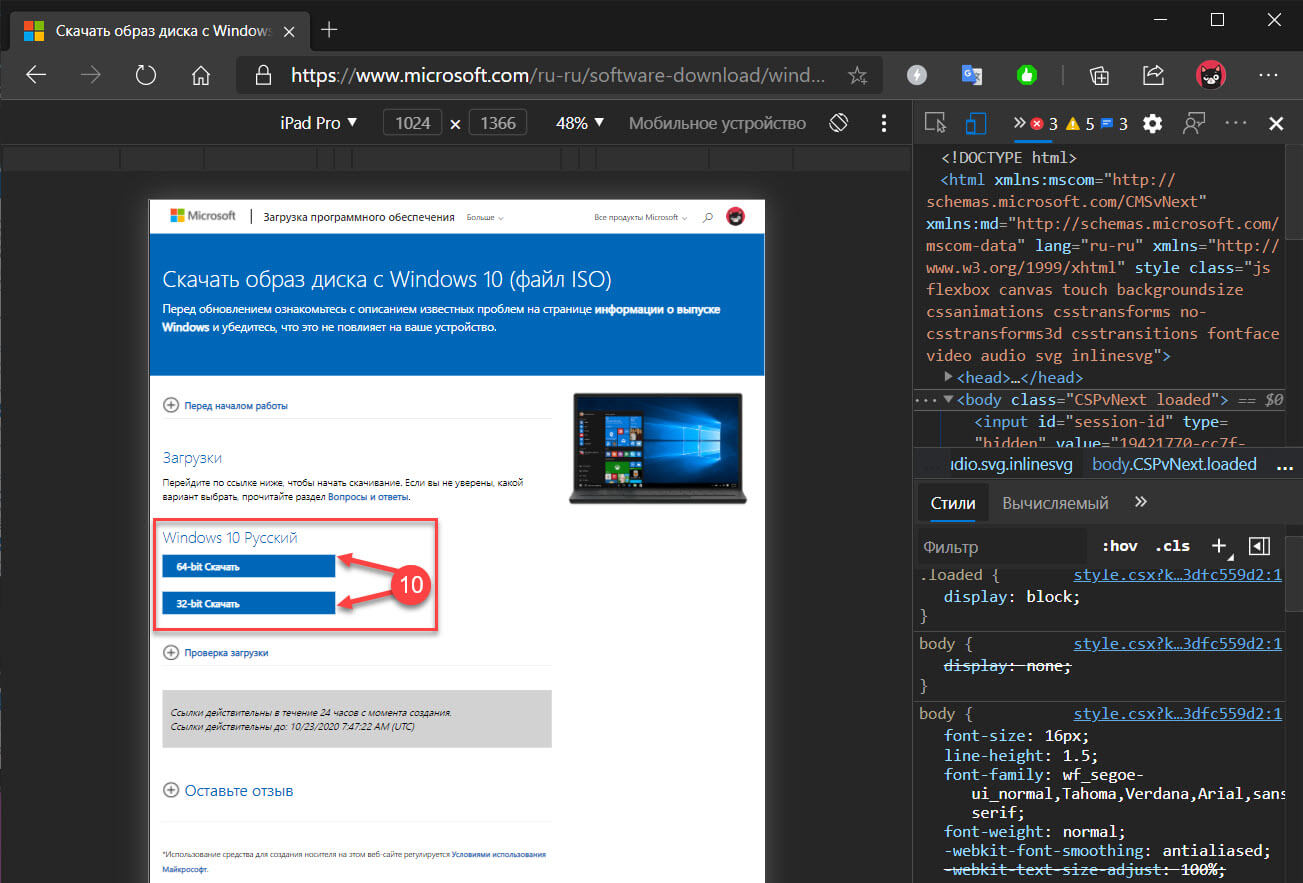Screen dimensions: 1303x883
Task: Expand the Перед началом работы section
Action: click(225, 406)
